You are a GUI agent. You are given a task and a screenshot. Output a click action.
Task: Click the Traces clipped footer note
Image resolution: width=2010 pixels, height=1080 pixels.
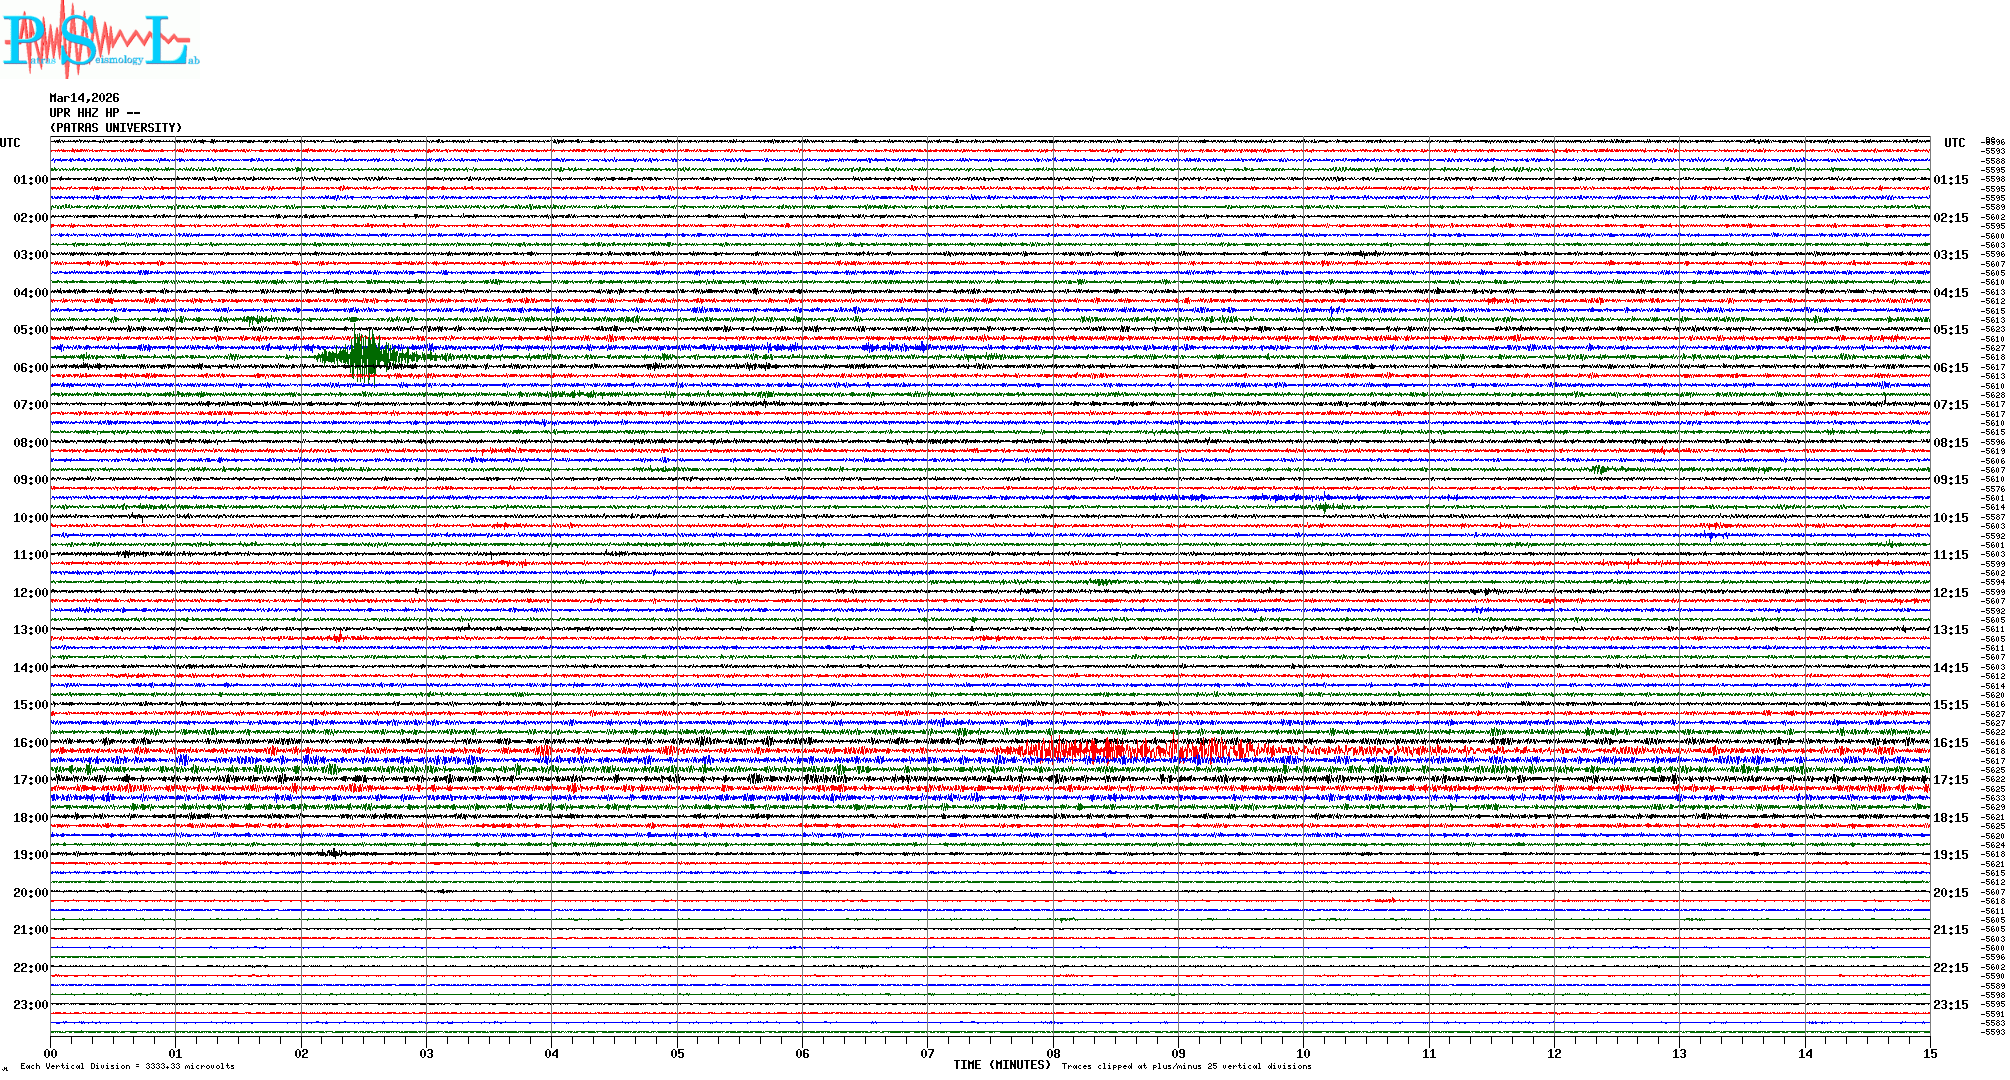click(x=1186, y=1066)
